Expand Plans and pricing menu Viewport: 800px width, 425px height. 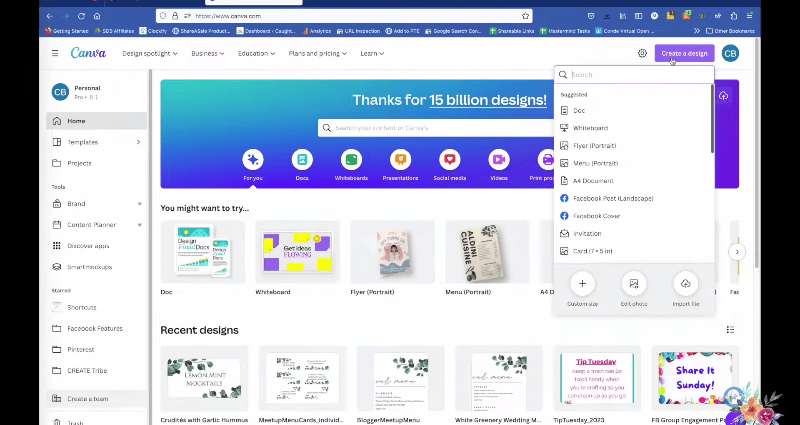point(317,53)
